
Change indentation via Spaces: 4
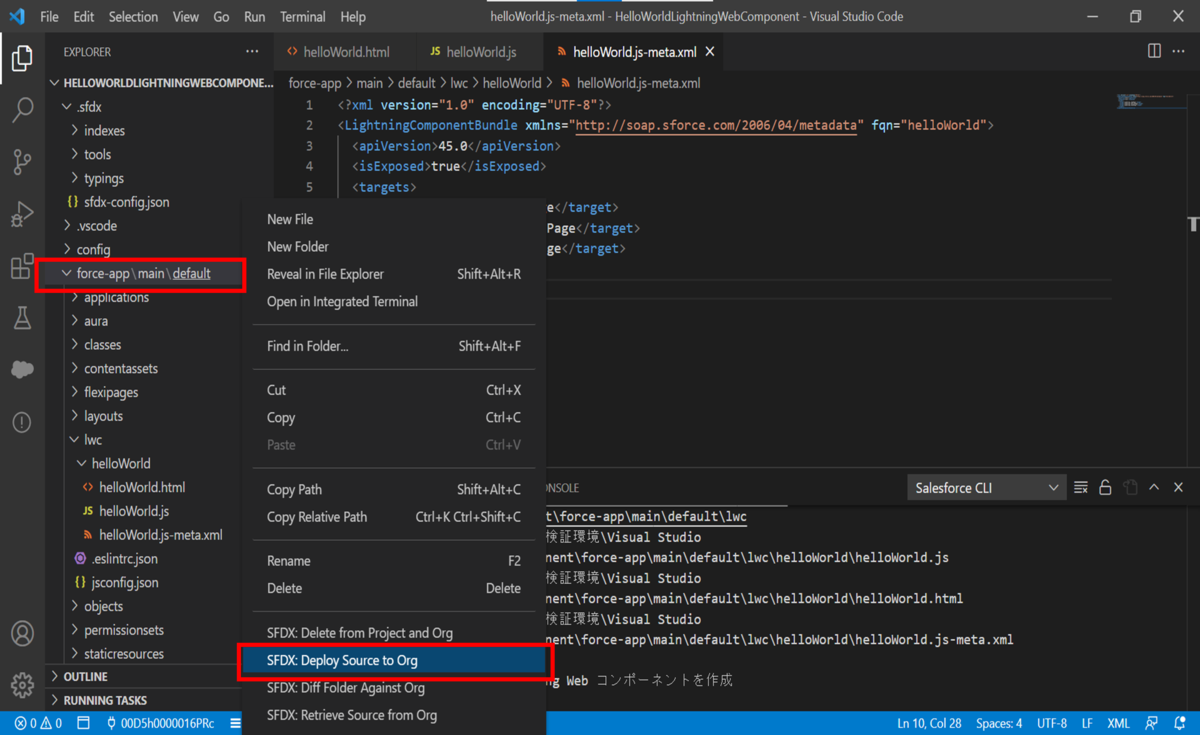click(x=998, y=723)
